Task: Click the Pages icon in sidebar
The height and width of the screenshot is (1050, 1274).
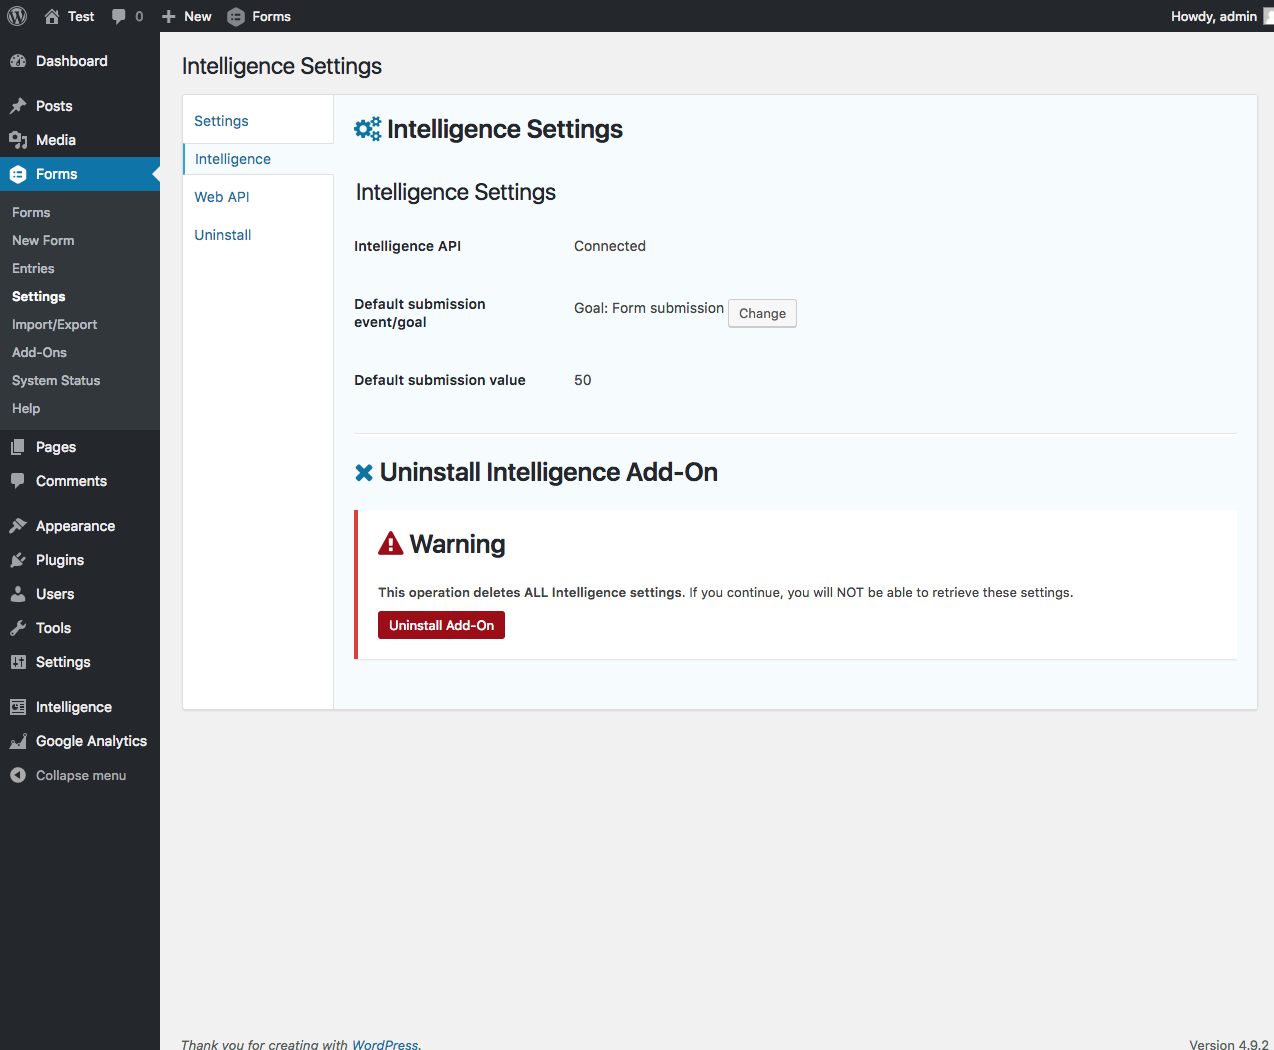Action: coord(18,447)
